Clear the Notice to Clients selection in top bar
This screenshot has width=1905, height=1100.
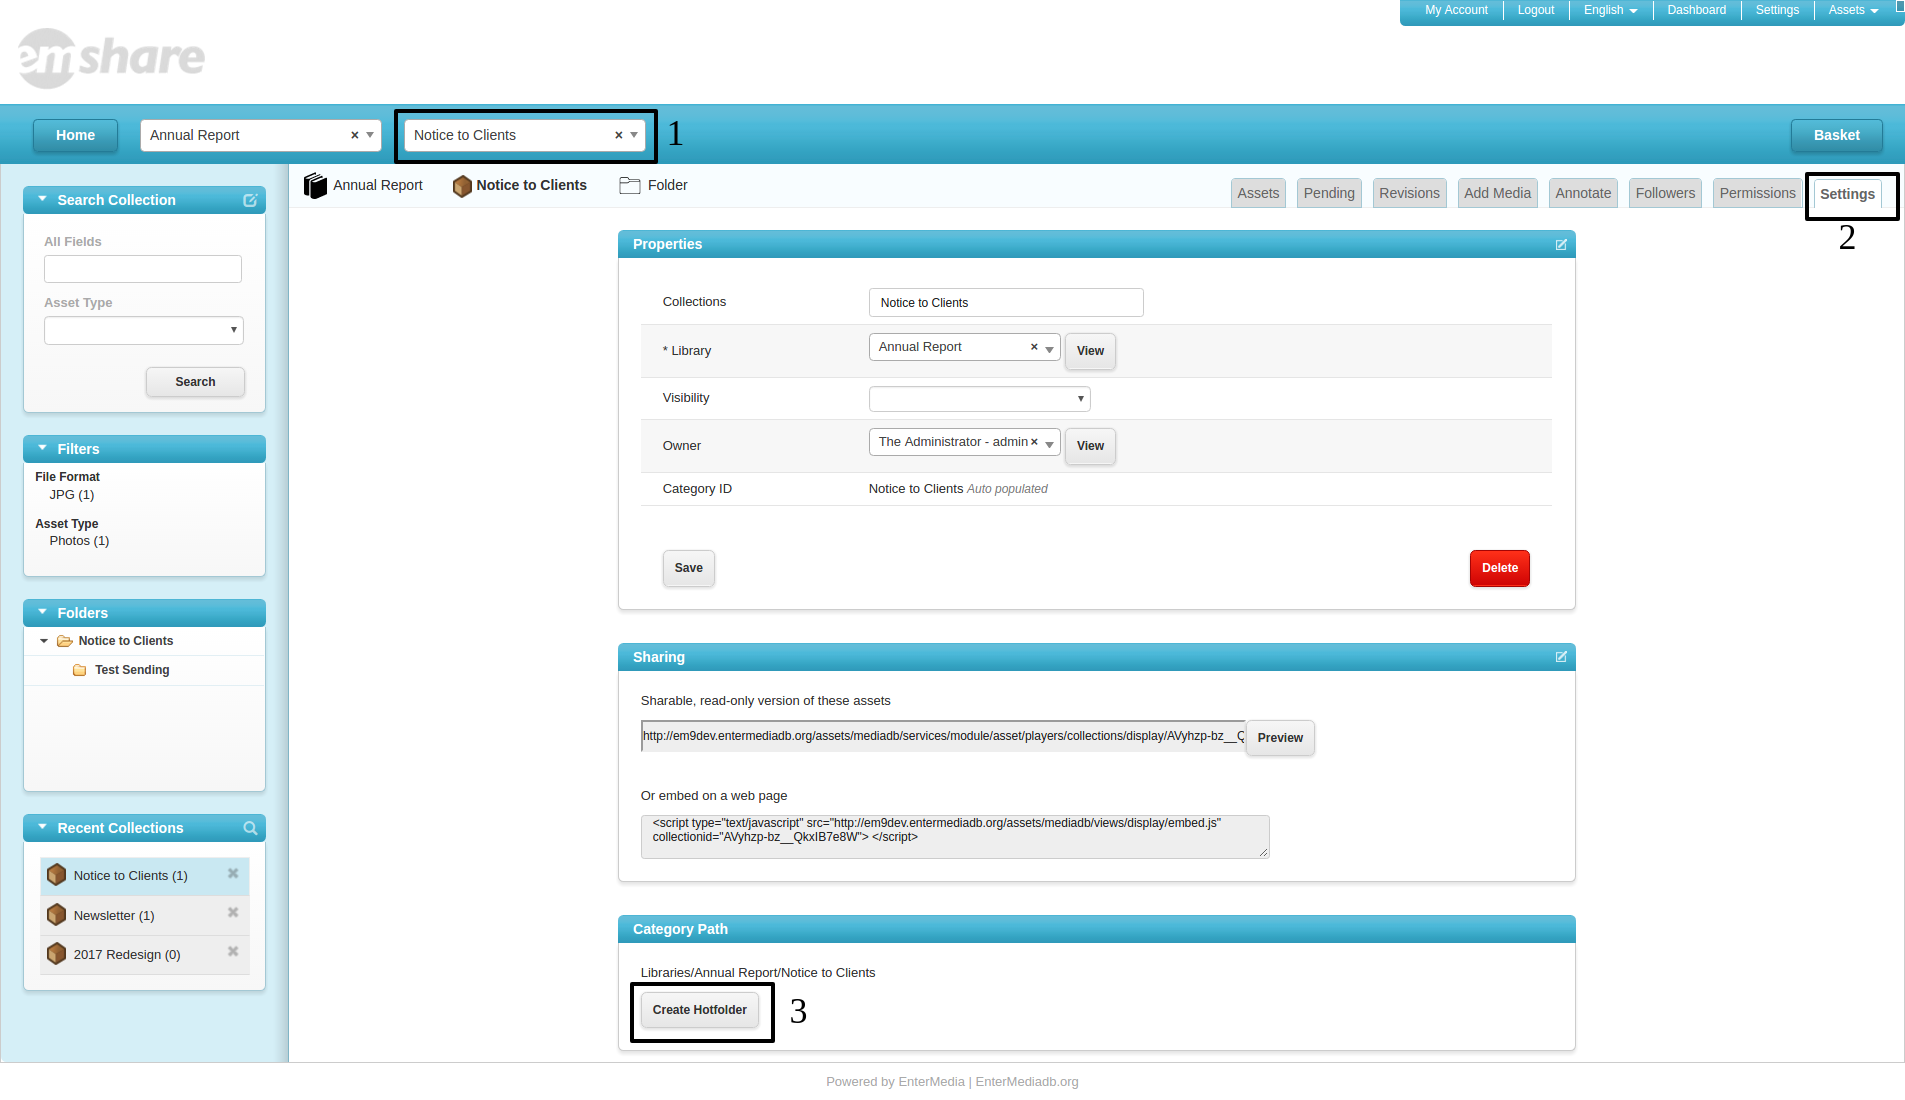[618, 135]
